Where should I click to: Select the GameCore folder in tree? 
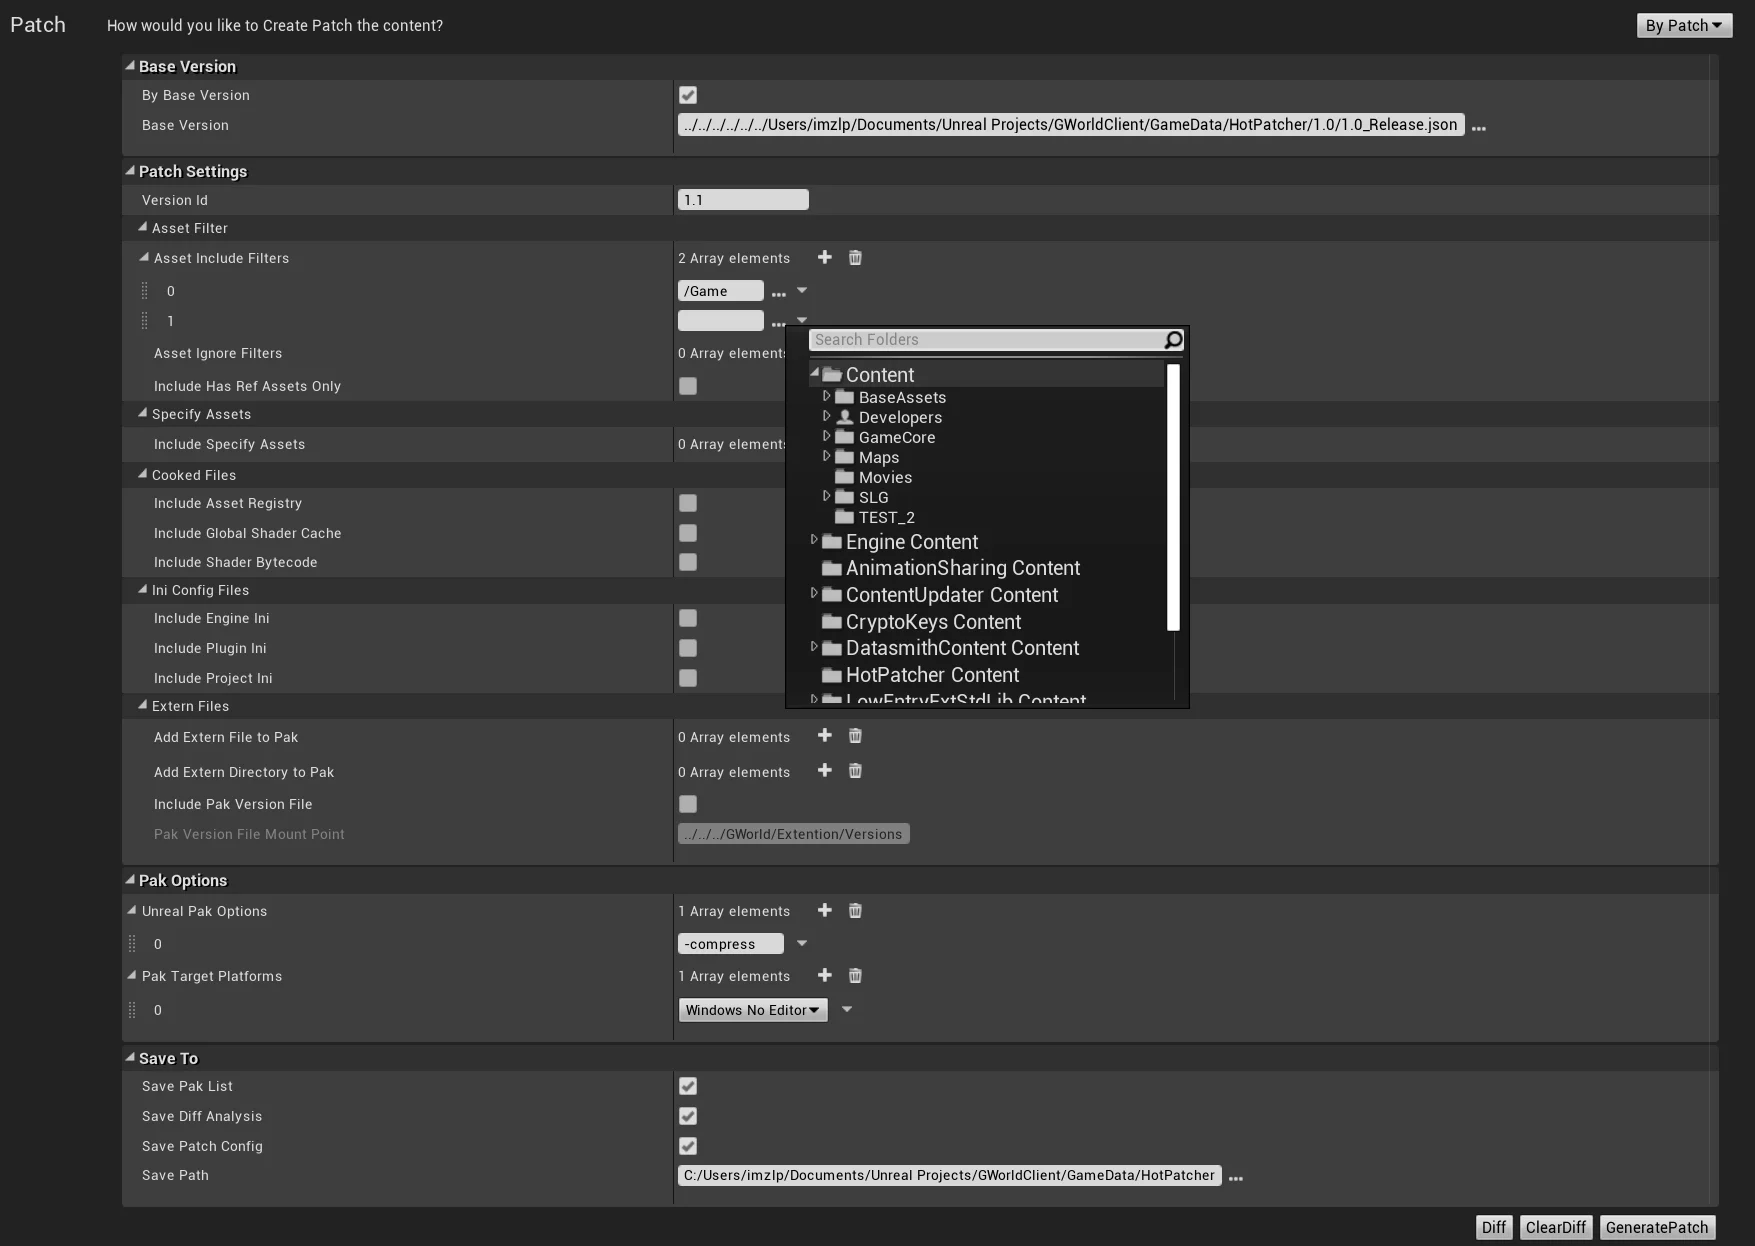896,437
